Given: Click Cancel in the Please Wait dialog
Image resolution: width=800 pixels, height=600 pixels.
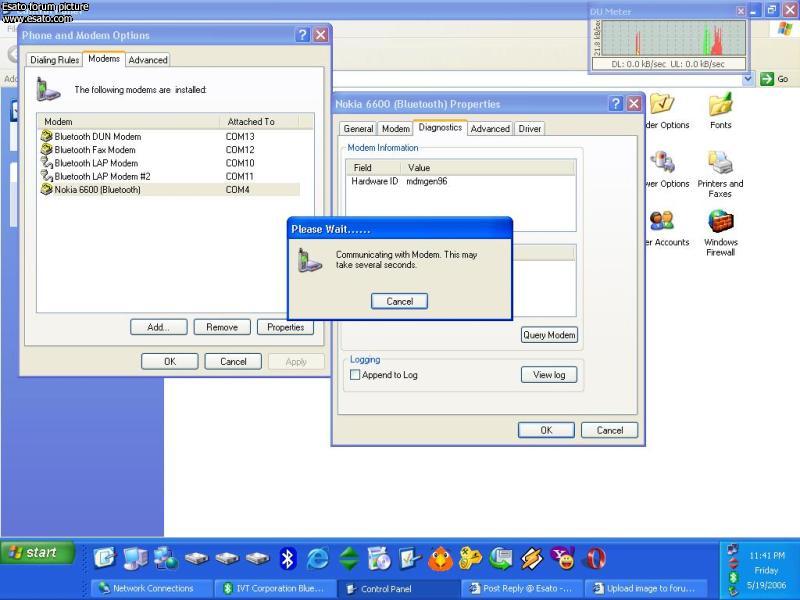Looking at the screenshot, I should 399,302.
